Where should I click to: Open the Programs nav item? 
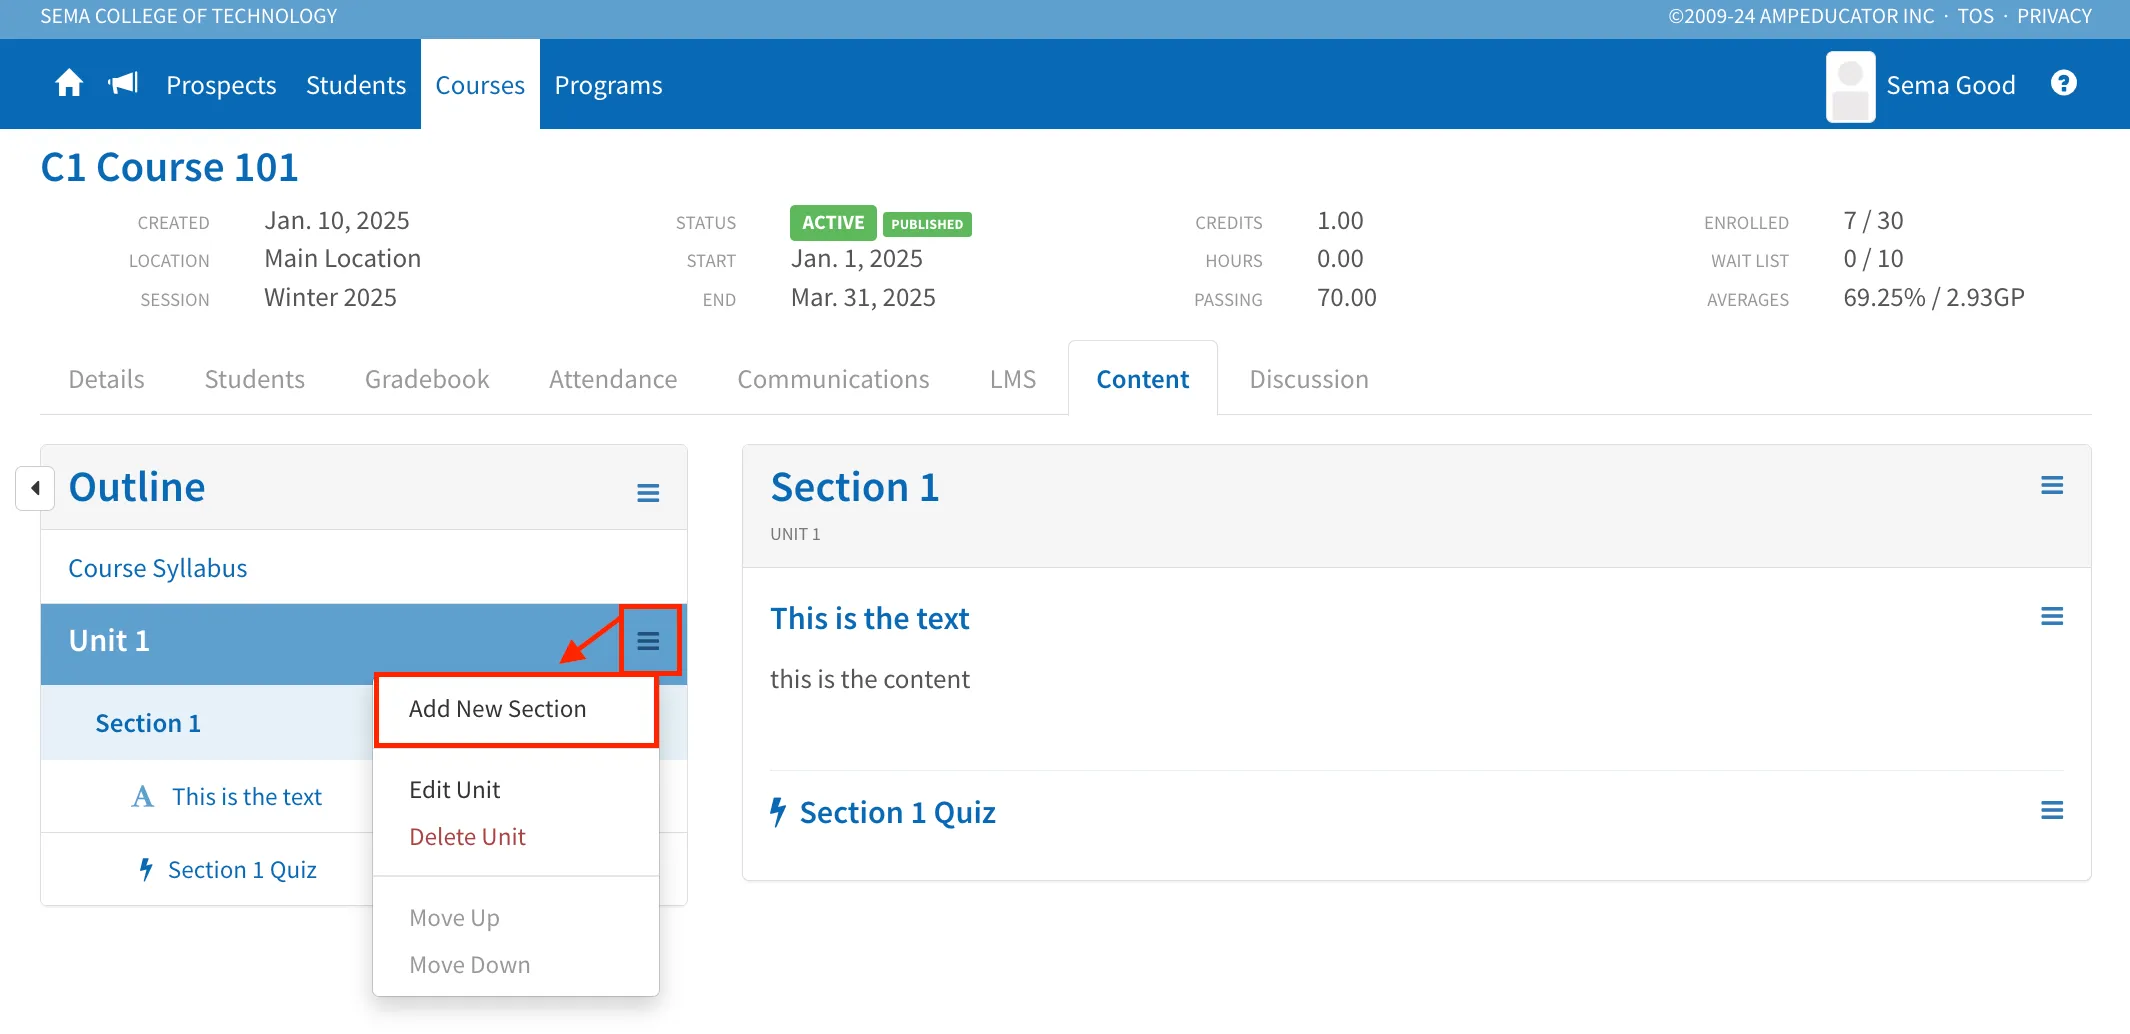(608, 85)
